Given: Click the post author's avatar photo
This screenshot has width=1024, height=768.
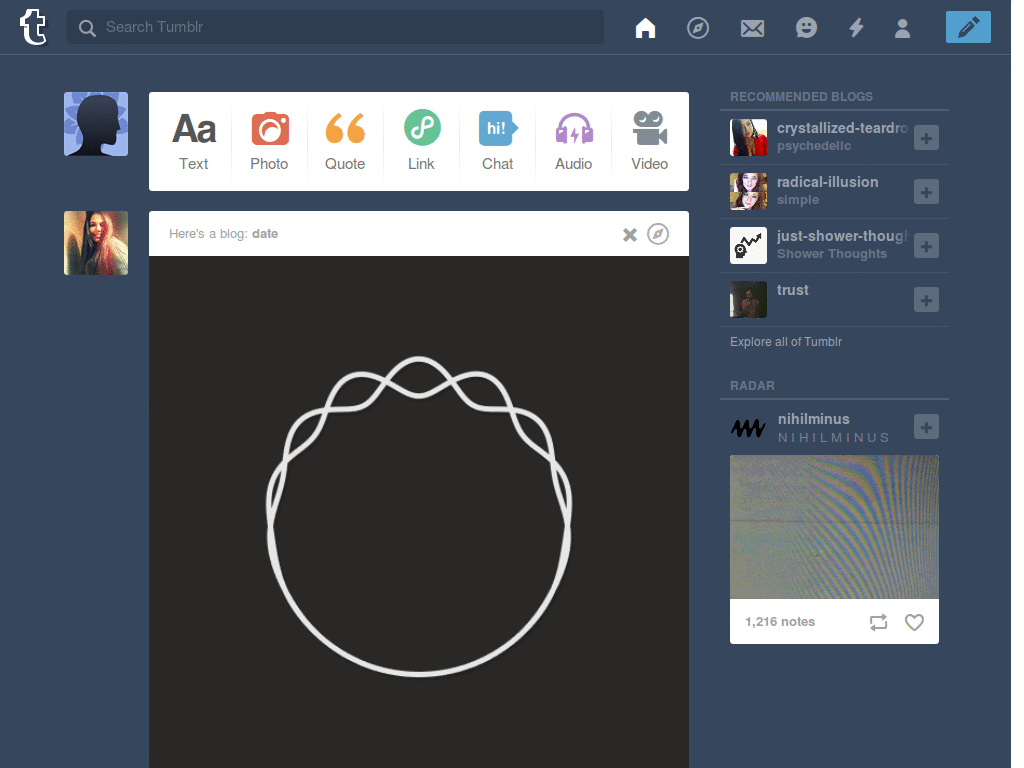Looking at the screenshot, I should pos(96,243).
